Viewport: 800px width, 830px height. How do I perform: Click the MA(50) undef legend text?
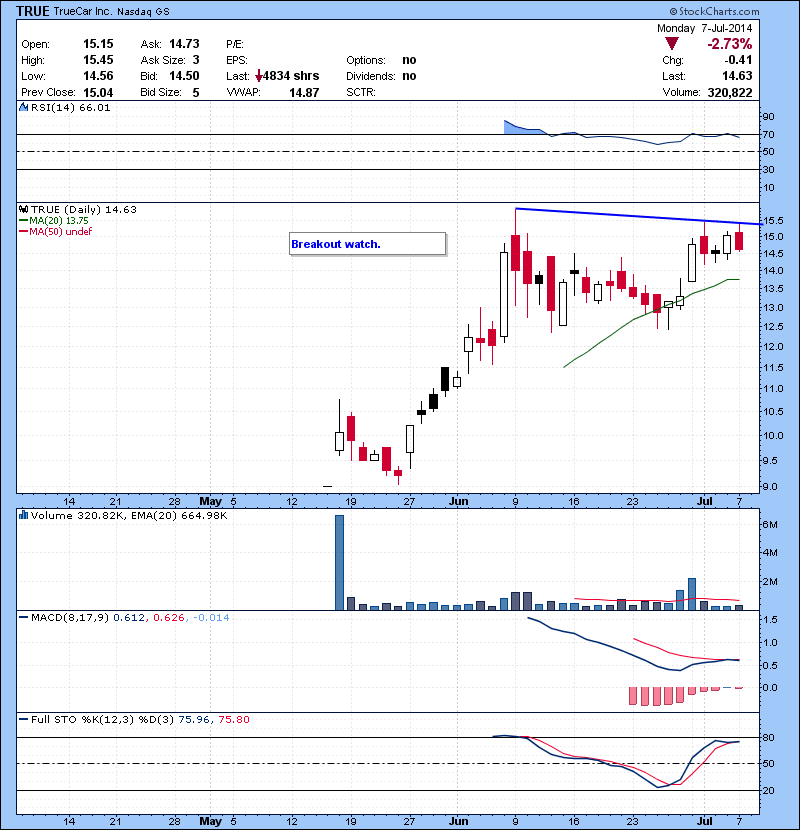pos(60,232)
